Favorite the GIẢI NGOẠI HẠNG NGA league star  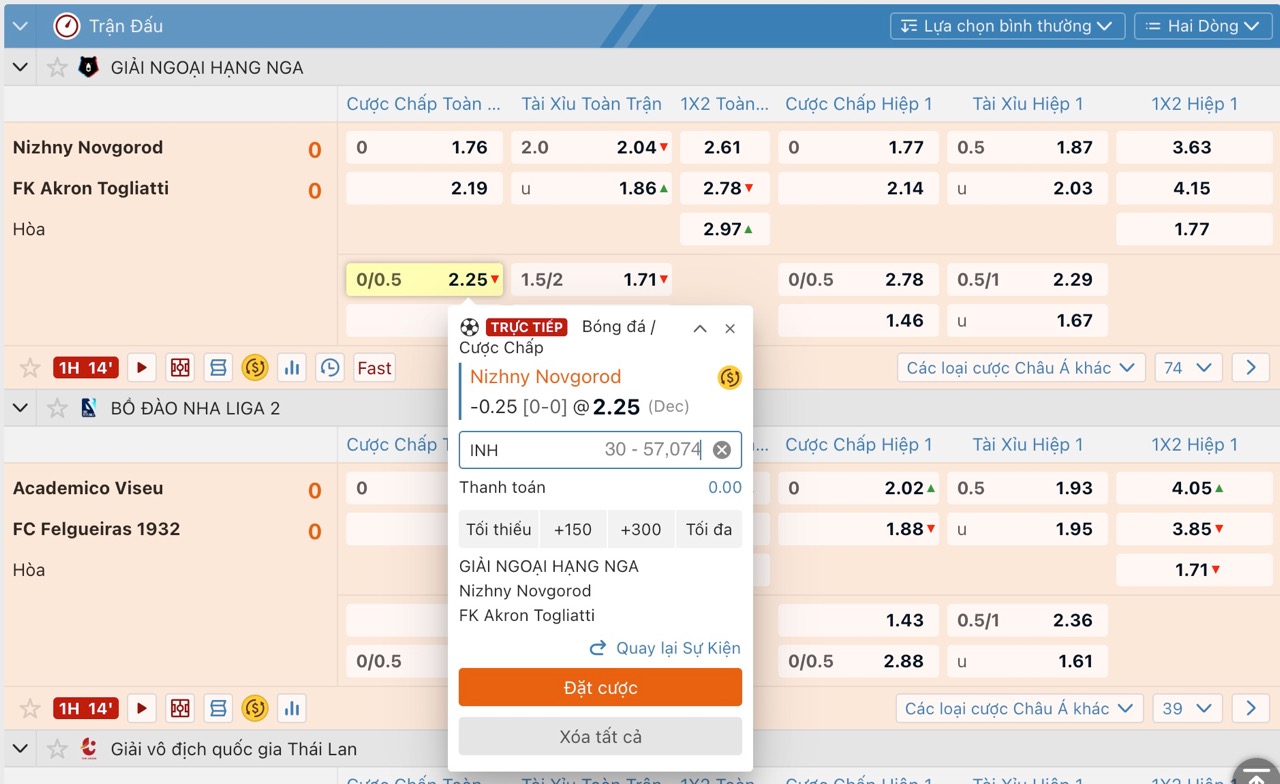pos(57,67)
